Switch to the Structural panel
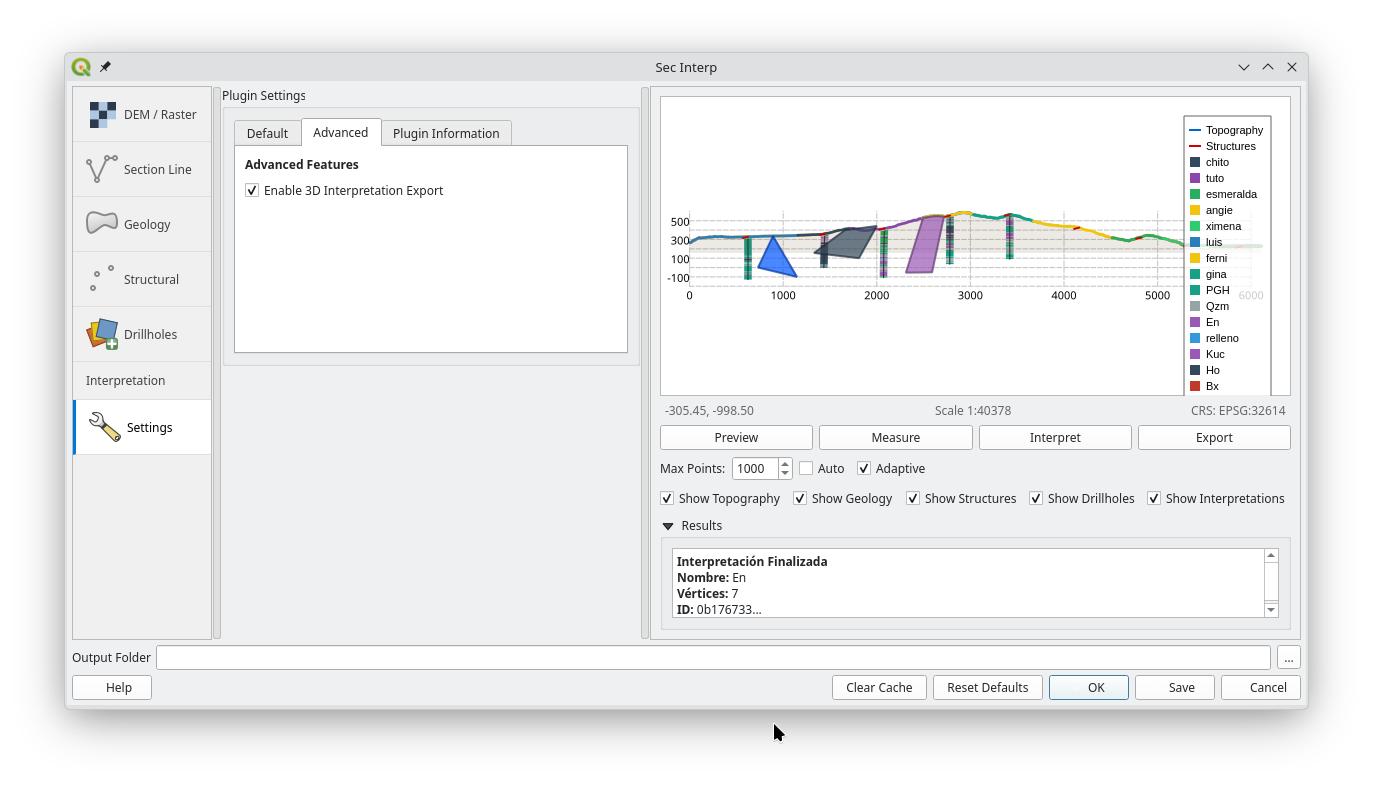Image resolution: width=1373 pixels, height=786 pixels. [142, 278]
